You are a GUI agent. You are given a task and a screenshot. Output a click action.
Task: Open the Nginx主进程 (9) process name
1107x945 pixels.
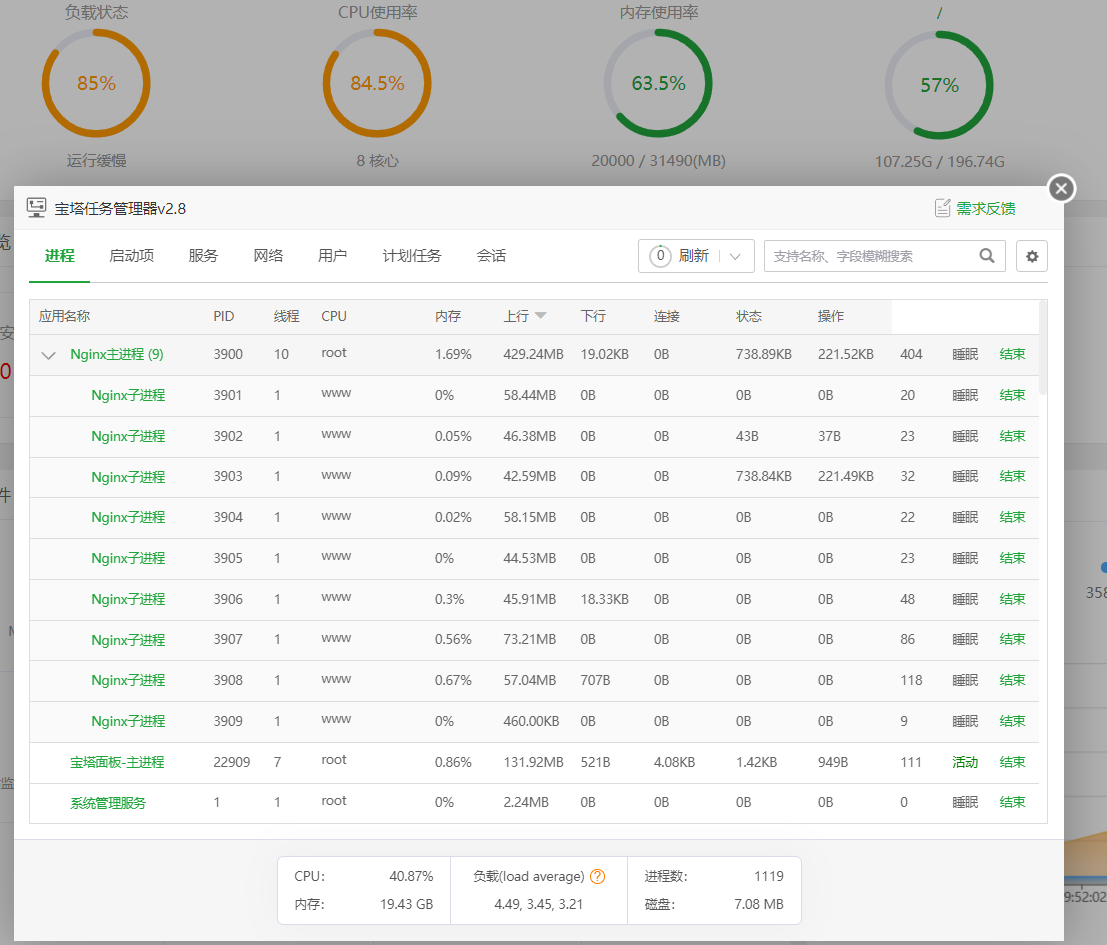116,354
